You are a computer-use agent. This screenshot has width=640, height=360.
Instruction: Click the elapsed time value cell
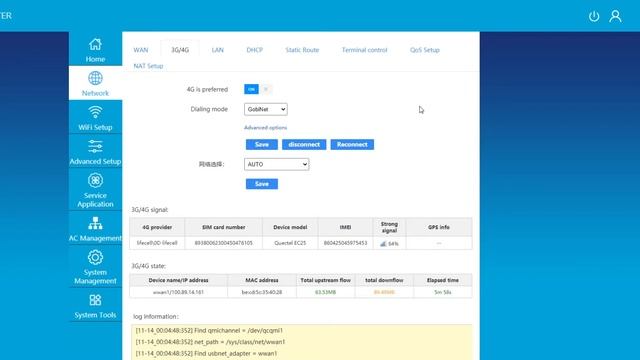(442, 292)
